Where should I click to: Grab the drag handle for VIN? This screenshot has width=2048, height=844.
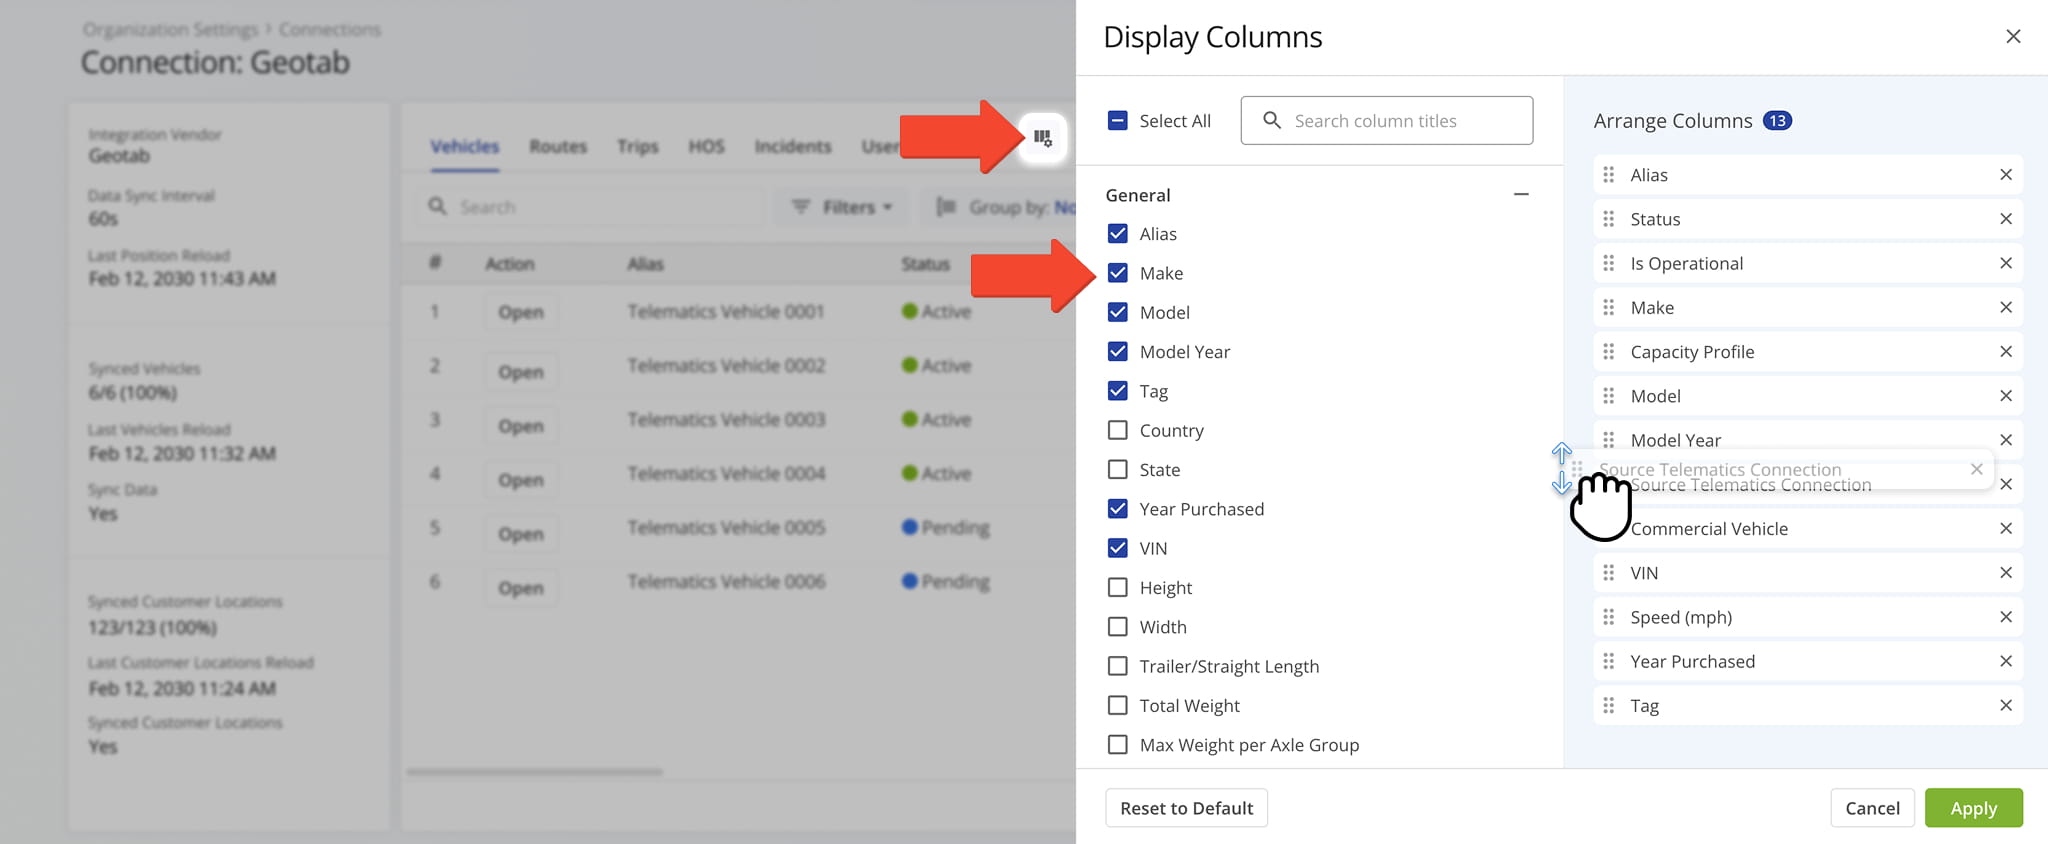(1608, 573)
